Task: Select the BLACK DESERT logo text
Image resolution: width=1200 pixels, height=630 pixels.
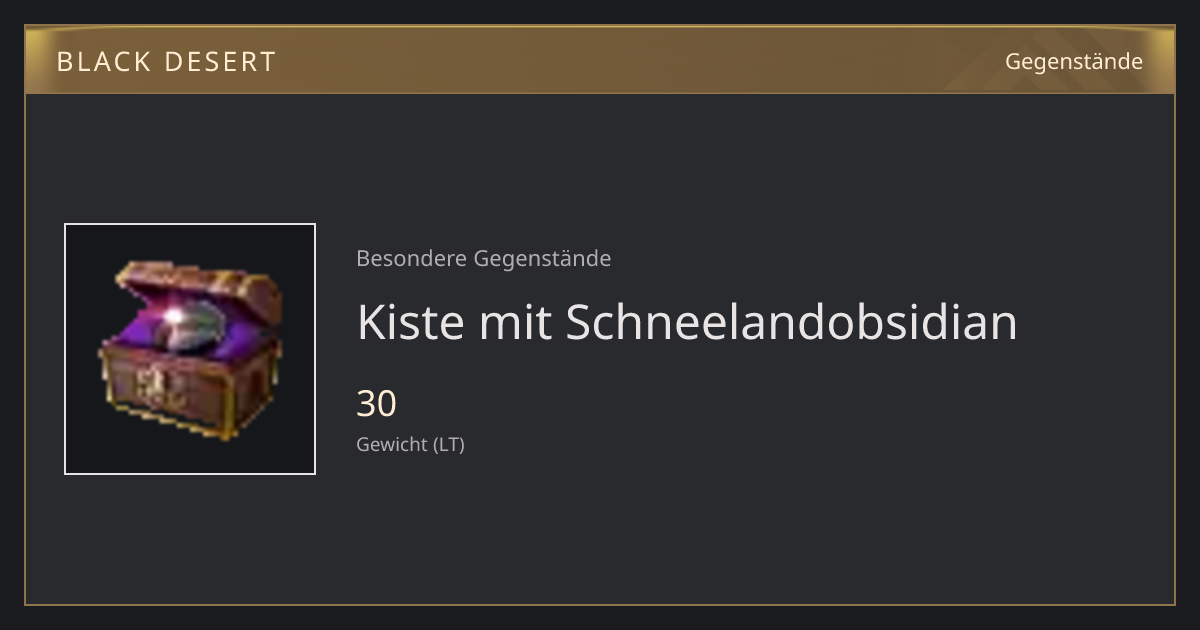Action: [166, 62]
